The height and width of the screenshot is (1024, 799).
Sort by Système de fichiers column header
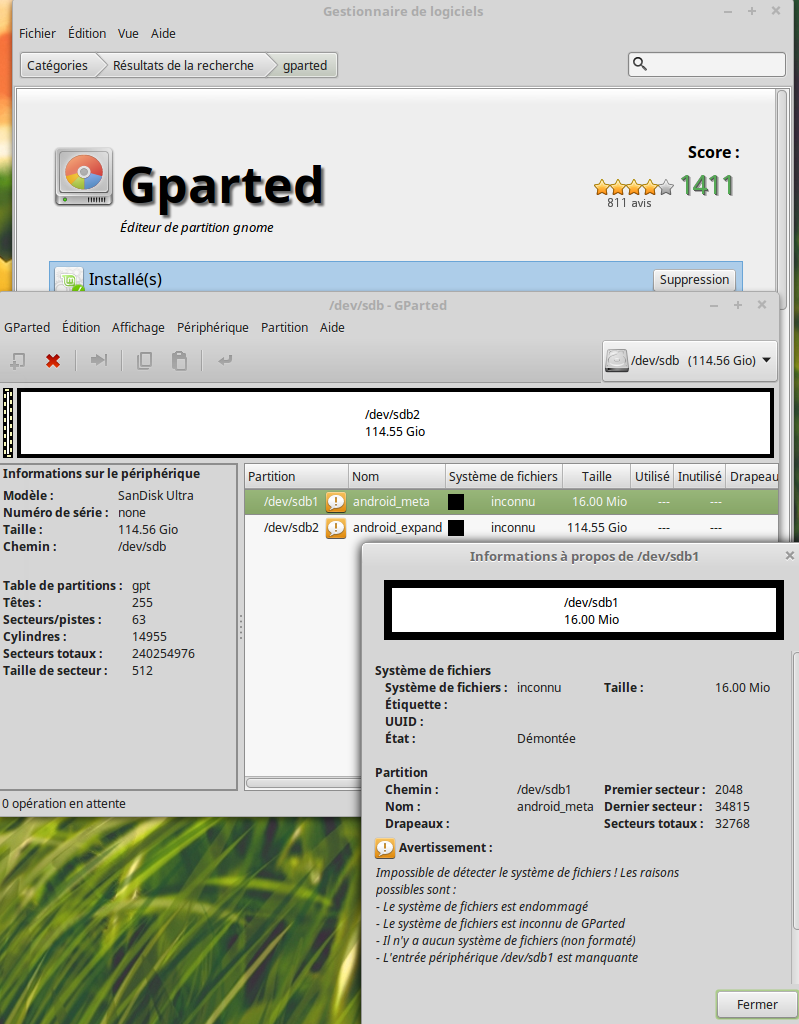(x=504, y=476)
